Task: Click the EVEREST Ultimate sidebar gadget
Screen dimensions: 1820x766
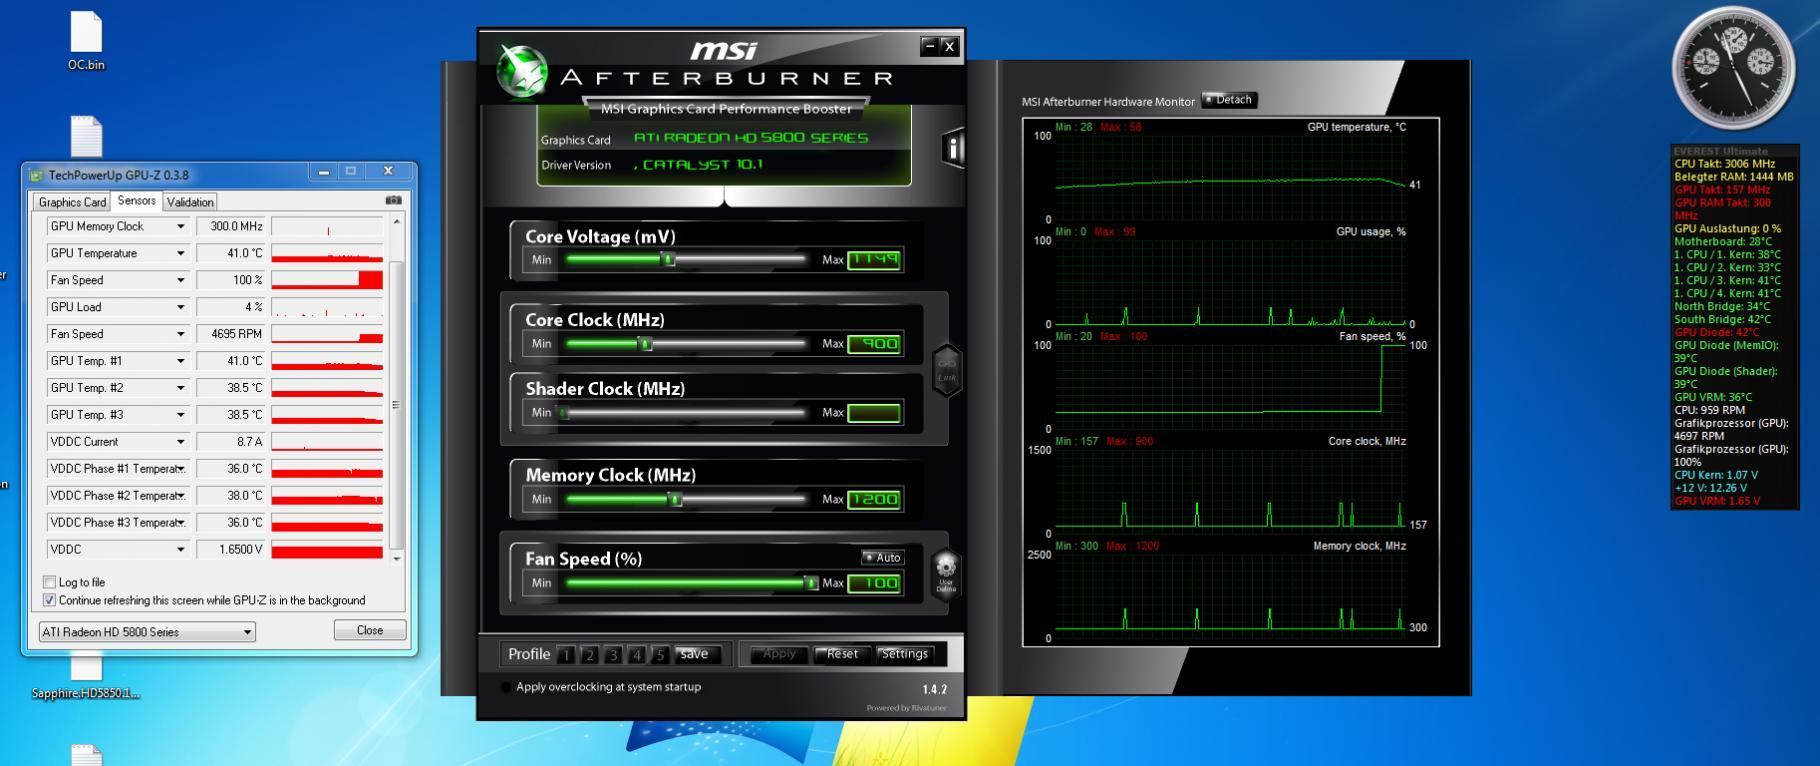Action: pyautogui.click(x=1734, y=327)
